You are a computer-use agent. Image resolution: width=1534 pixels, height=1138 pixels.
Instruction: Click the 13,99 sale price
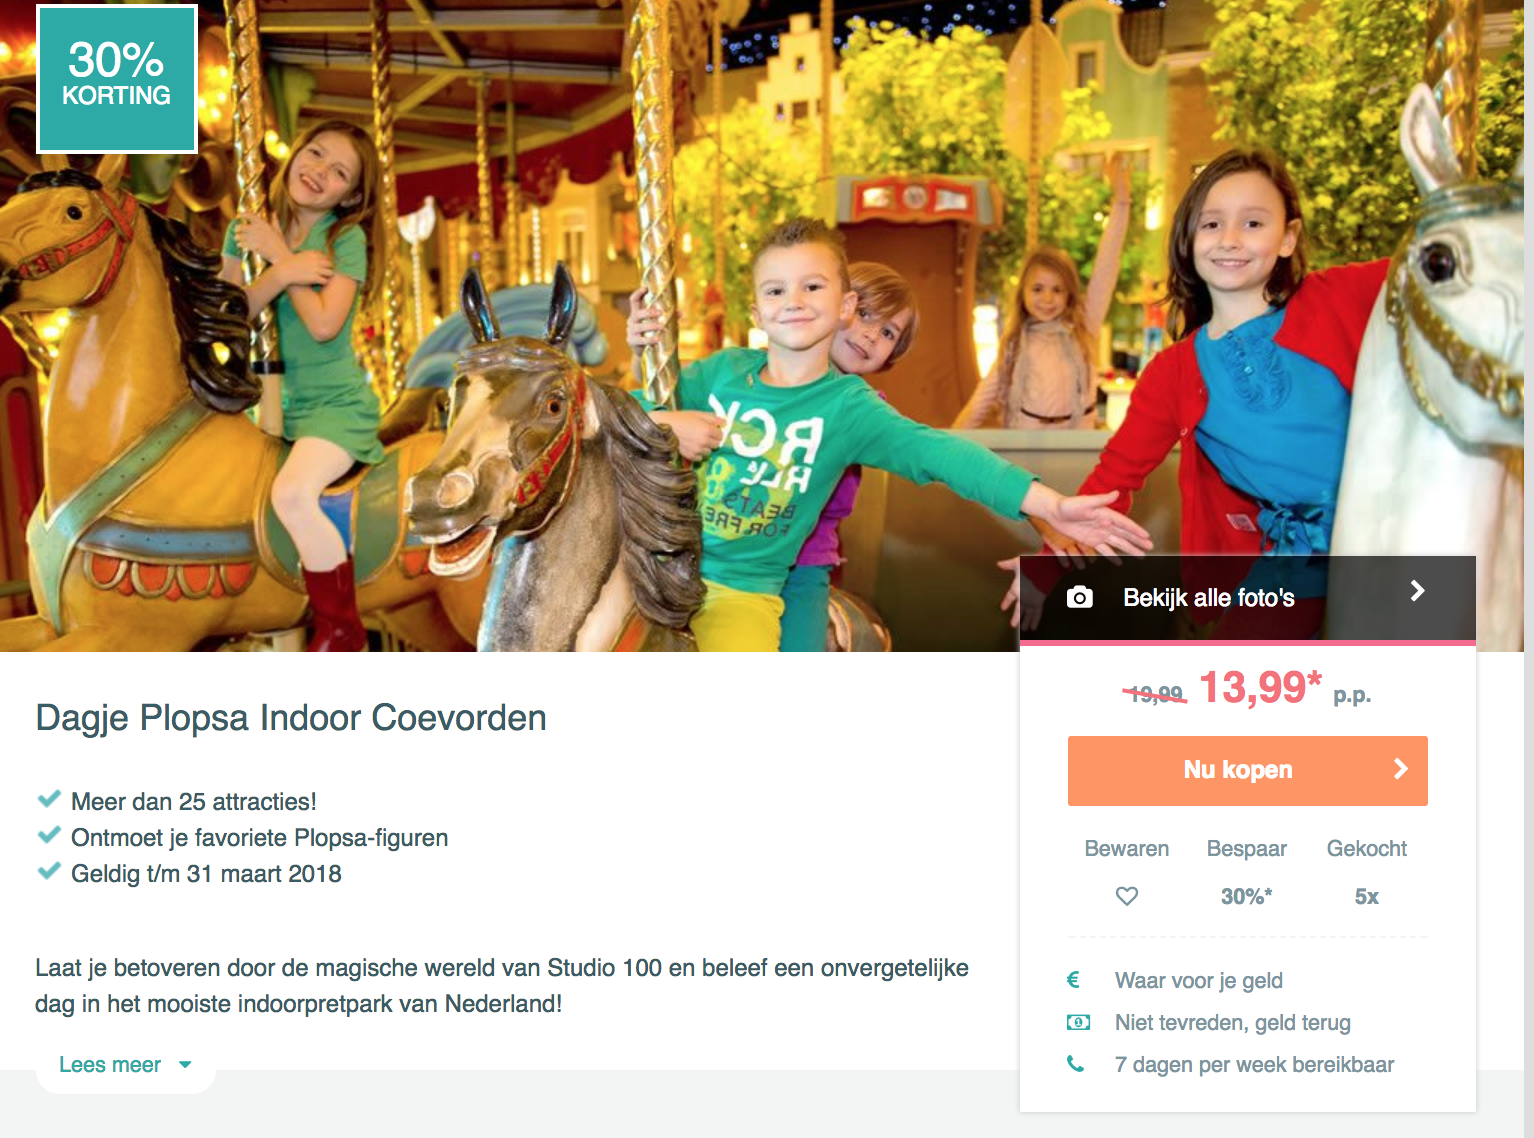click(1260, 687)
